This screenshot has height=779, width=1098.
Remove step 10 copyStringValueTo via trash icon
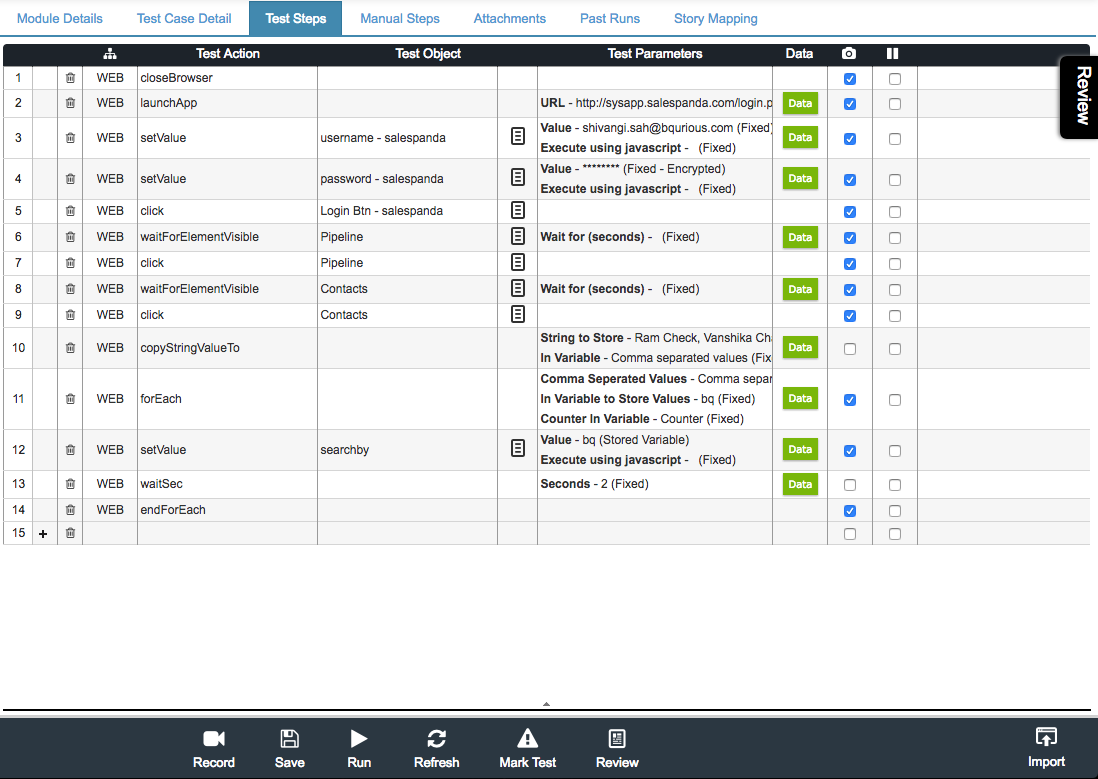coord(70,347)
